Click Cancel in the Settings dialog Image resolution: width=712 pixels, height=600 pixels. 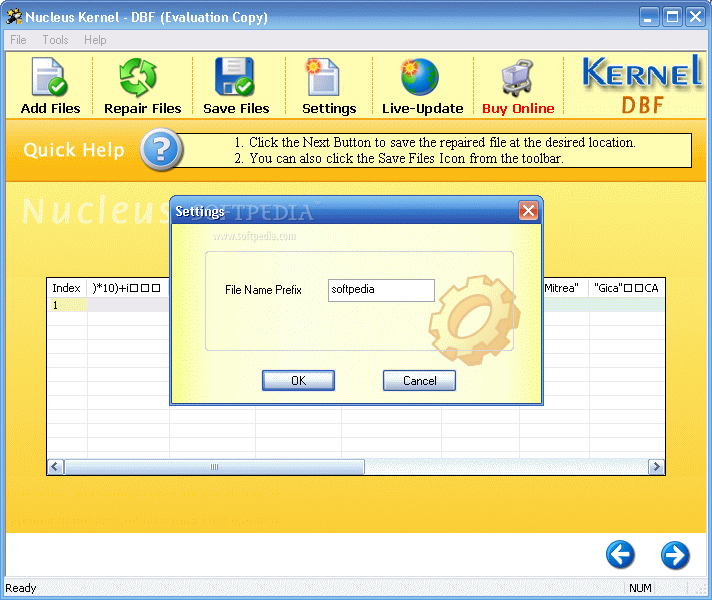click(419, 381)
